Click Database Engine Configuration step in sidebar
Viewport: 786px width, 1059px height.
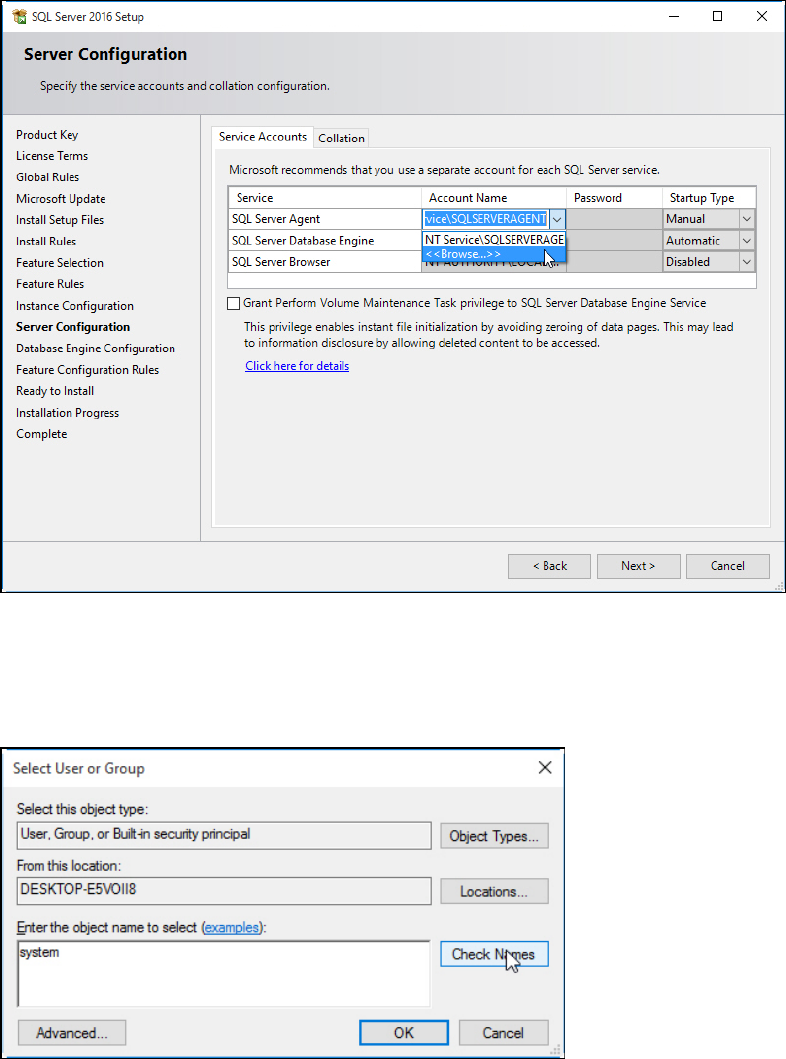[95, 348]
